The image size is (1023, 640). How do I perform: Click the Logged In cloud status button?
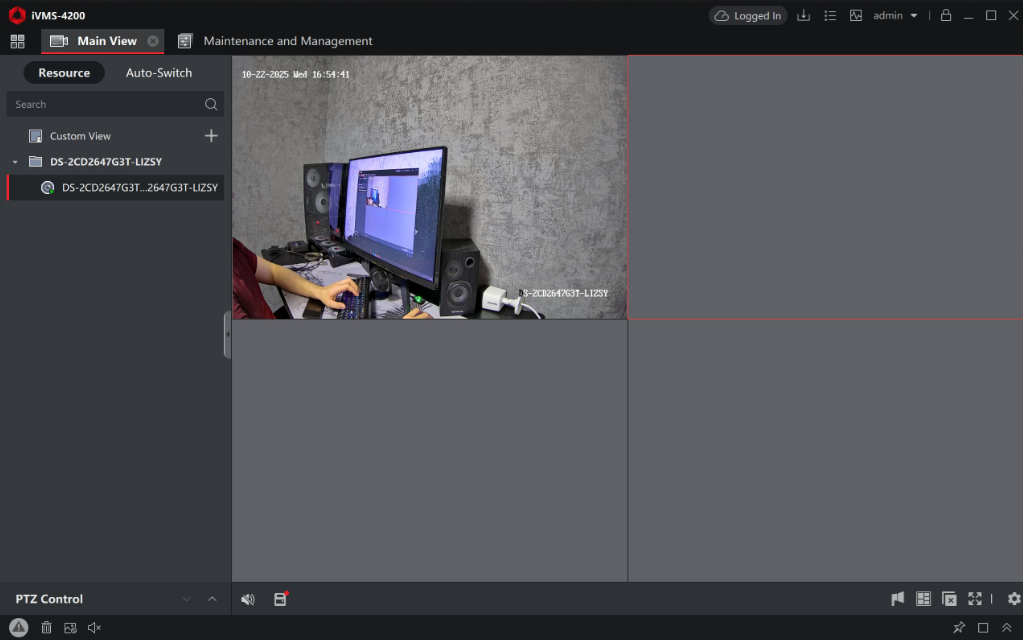[x=748, y=16]
